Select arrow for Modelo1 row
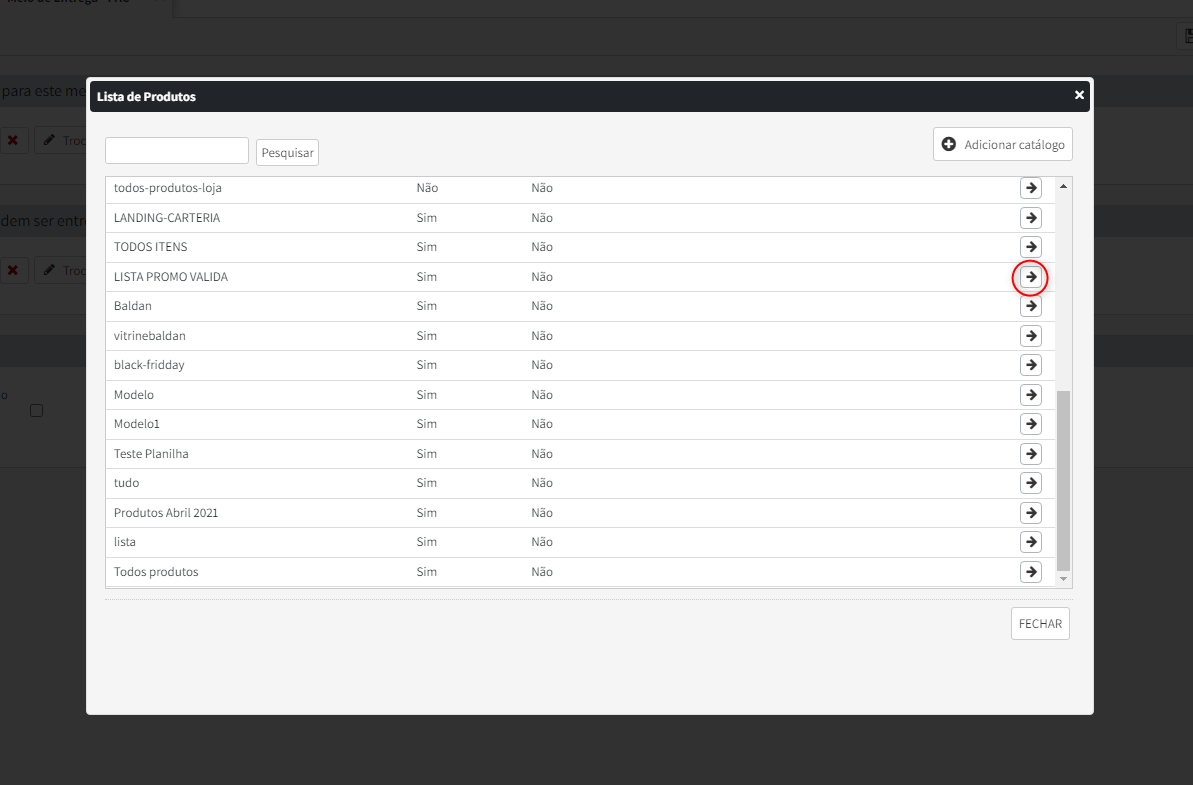Screen dimensions: 1193x785 click(1030, 424)
